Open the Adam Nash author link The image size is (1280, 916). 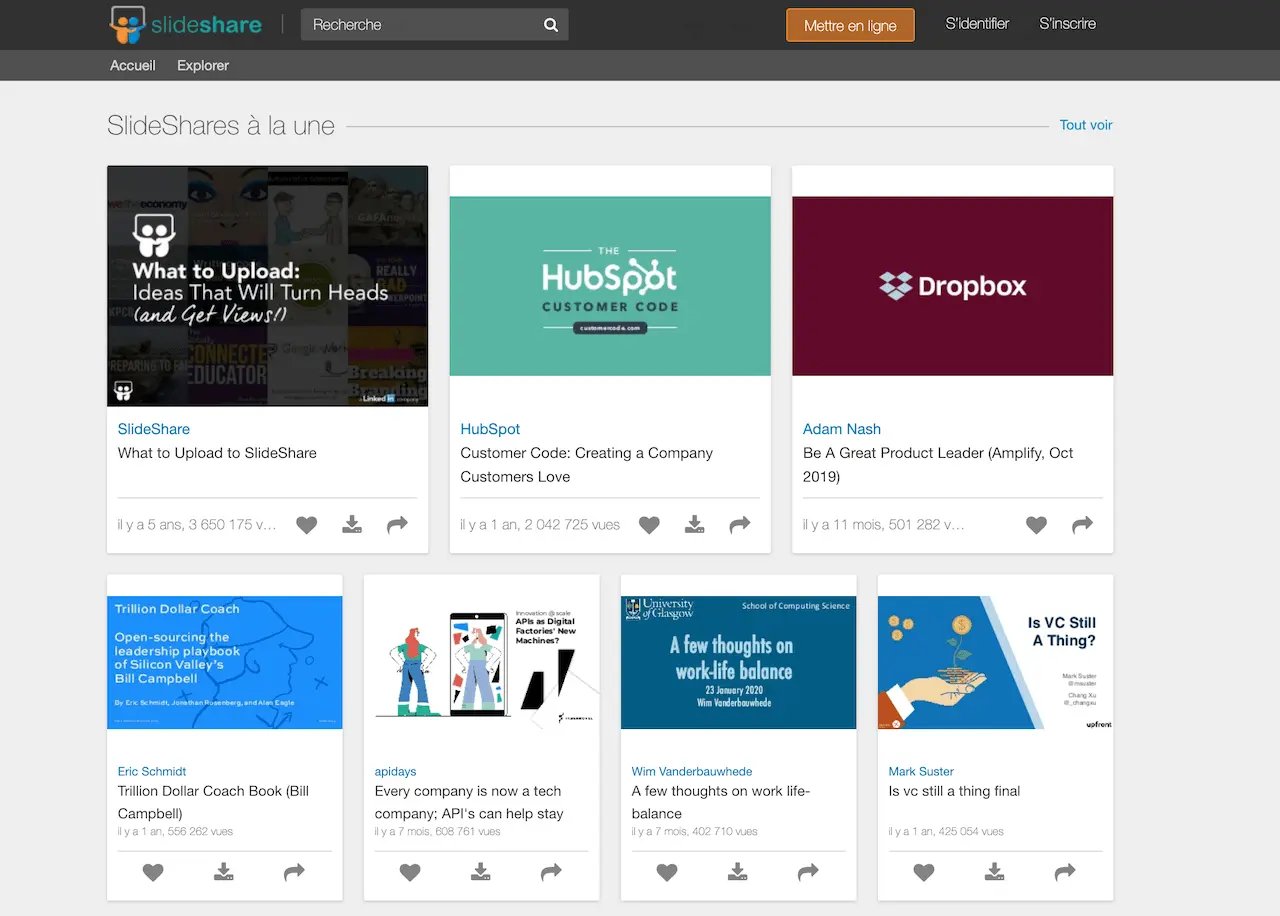tap(842, 429)
